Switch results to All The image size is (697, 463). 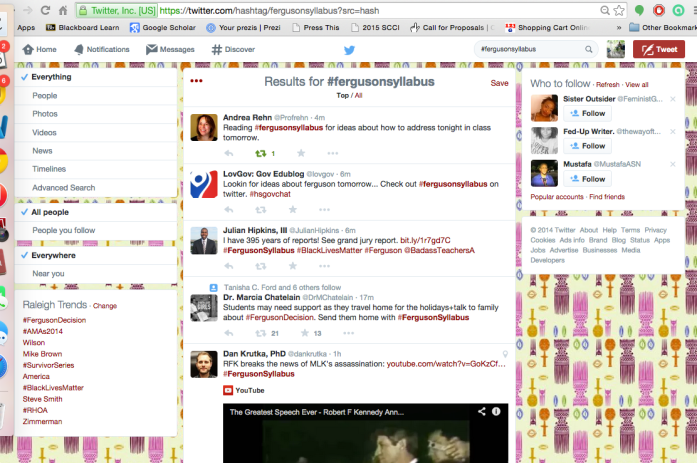(358, 95)
